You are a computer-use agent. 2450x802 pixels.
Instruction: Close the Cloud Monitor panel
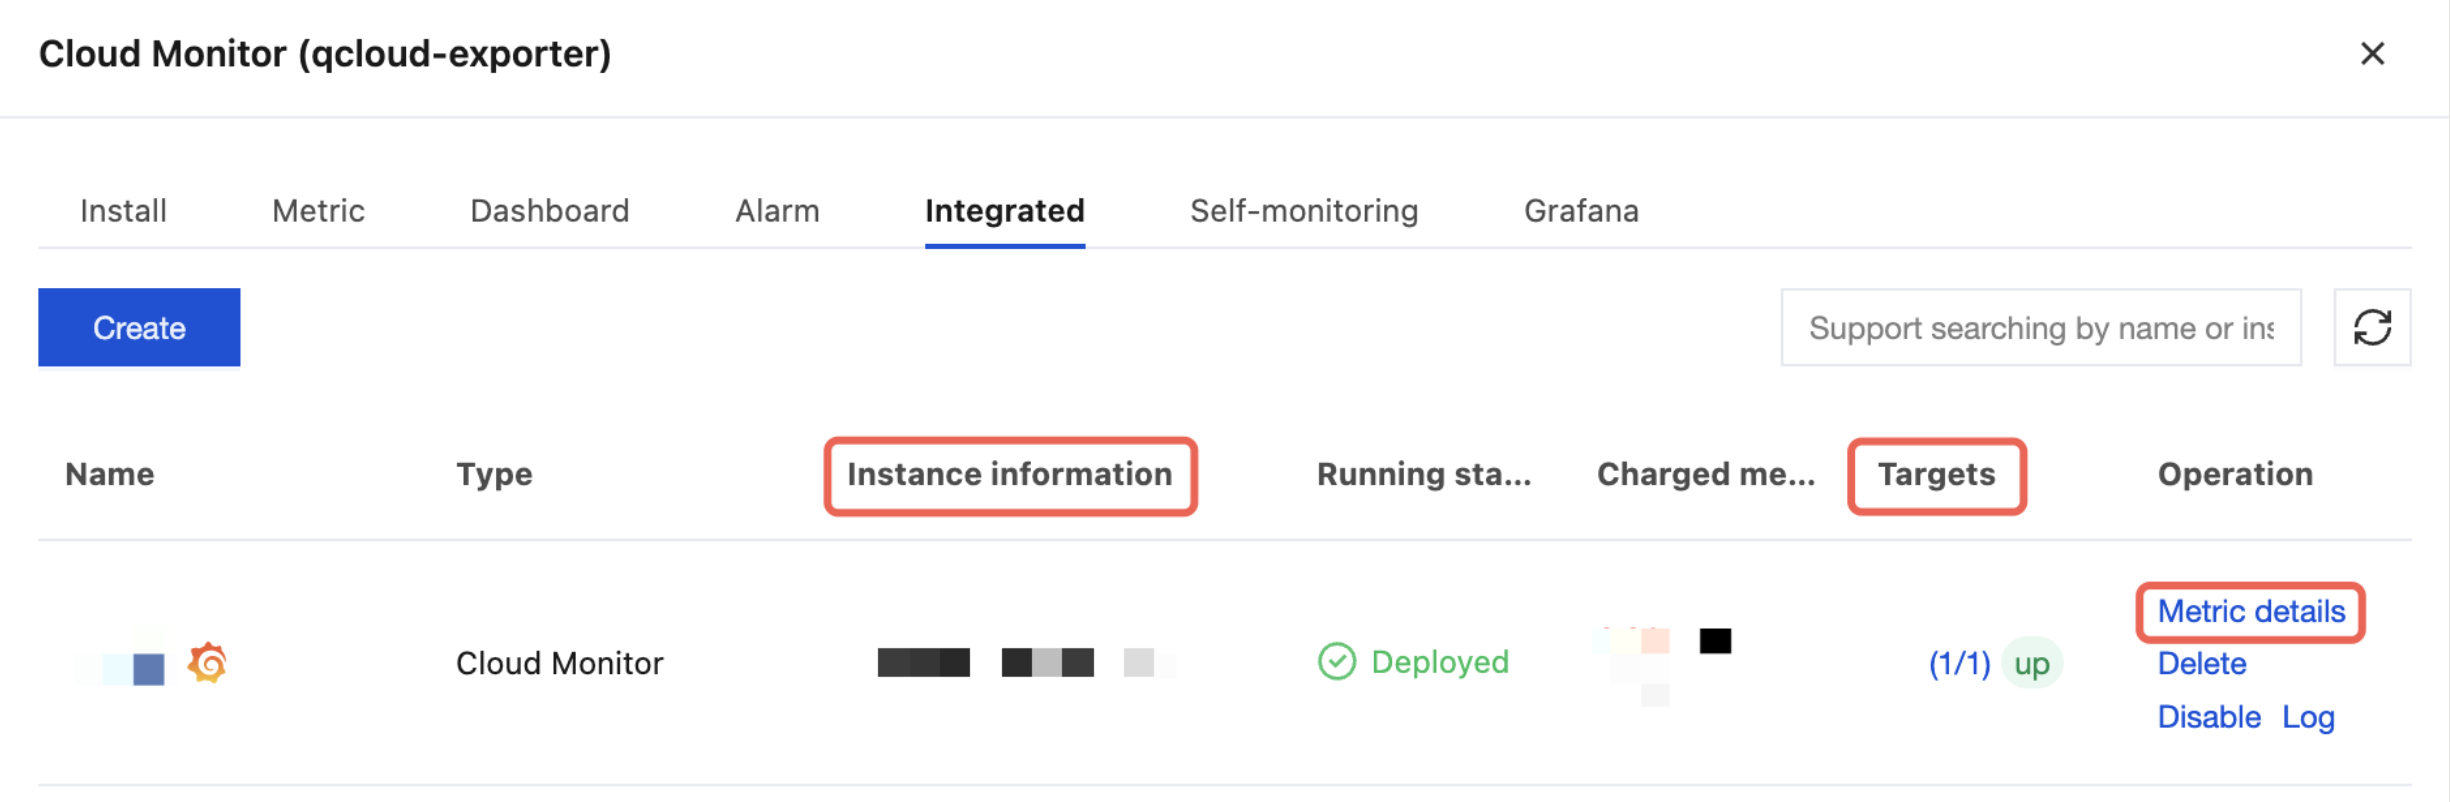(2372, 54)
